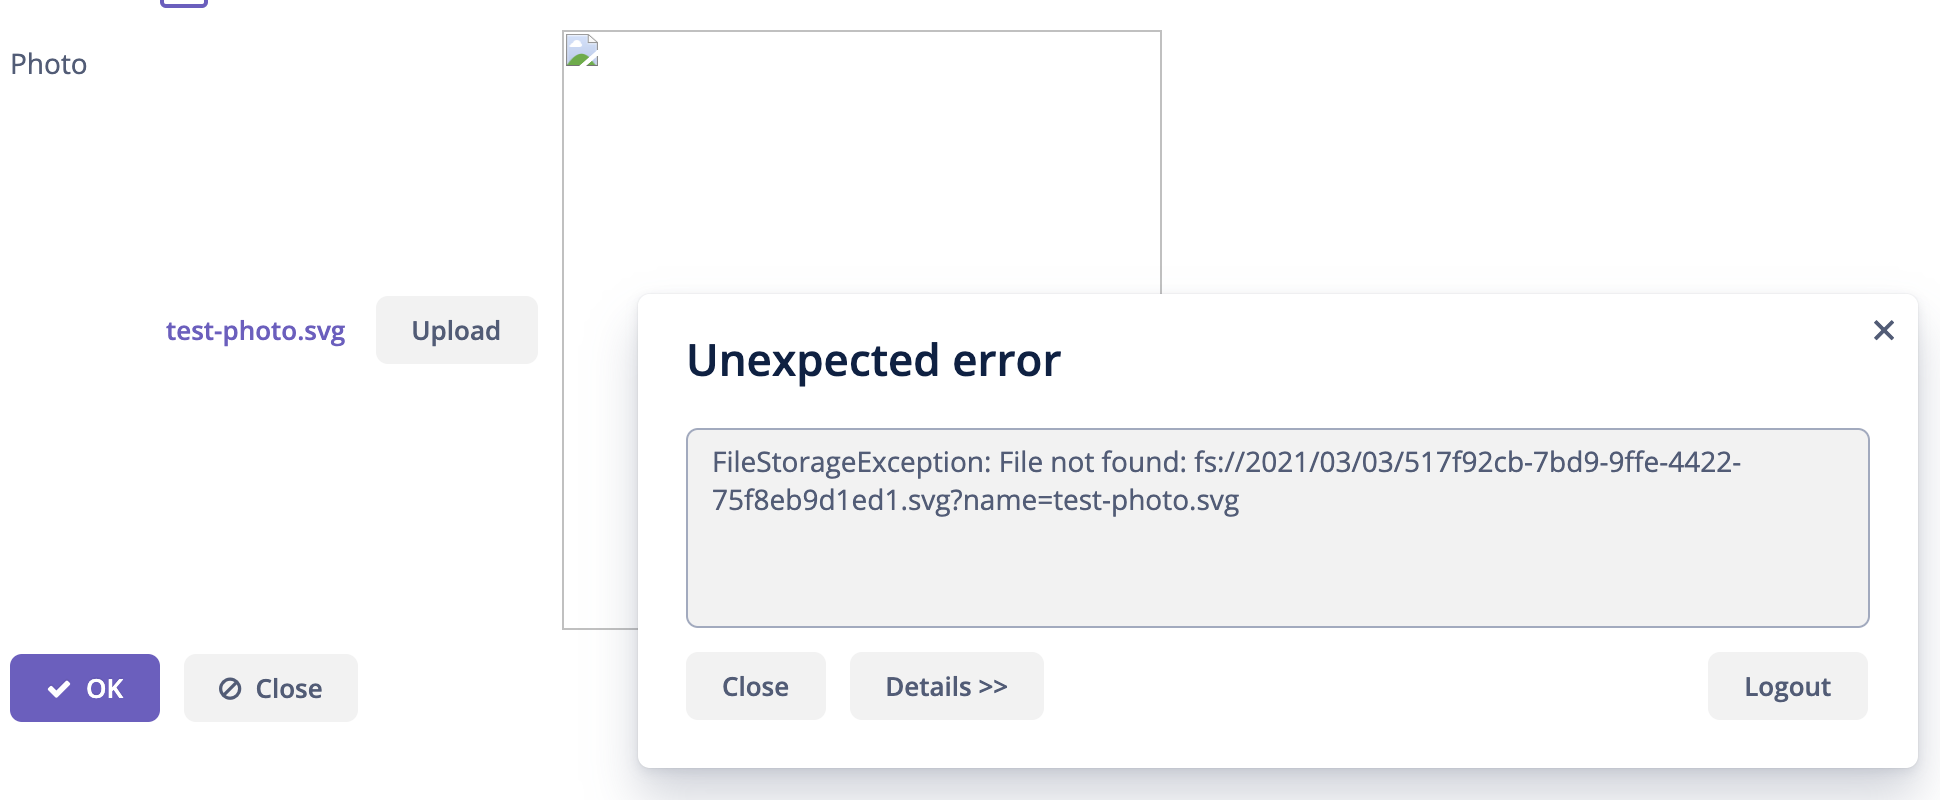Confirm the form with OK
Screen dimensions: 1940x800
pyautogui.click(x=84, y=687)
